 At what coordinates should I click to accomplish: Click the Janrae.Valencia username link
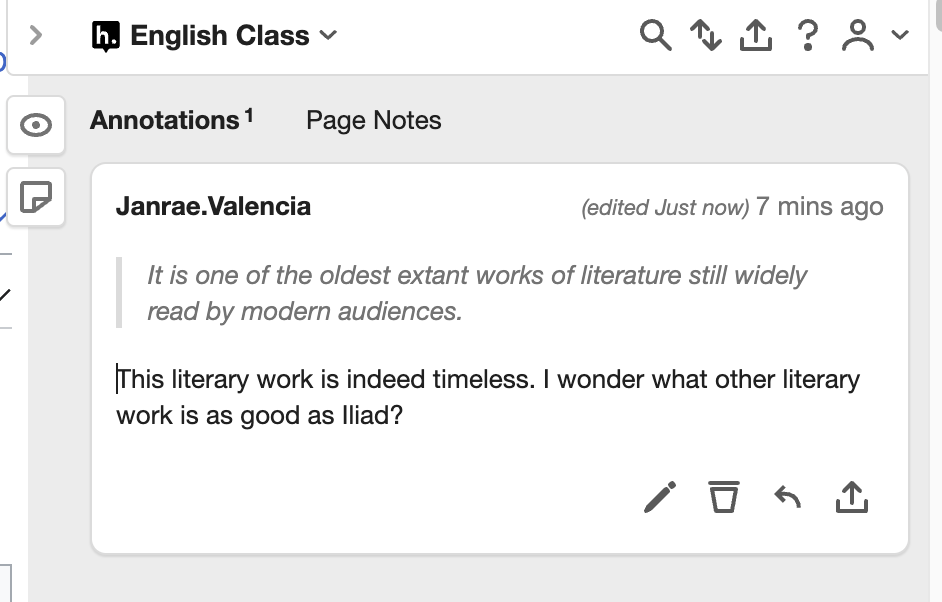pos(213,207)
